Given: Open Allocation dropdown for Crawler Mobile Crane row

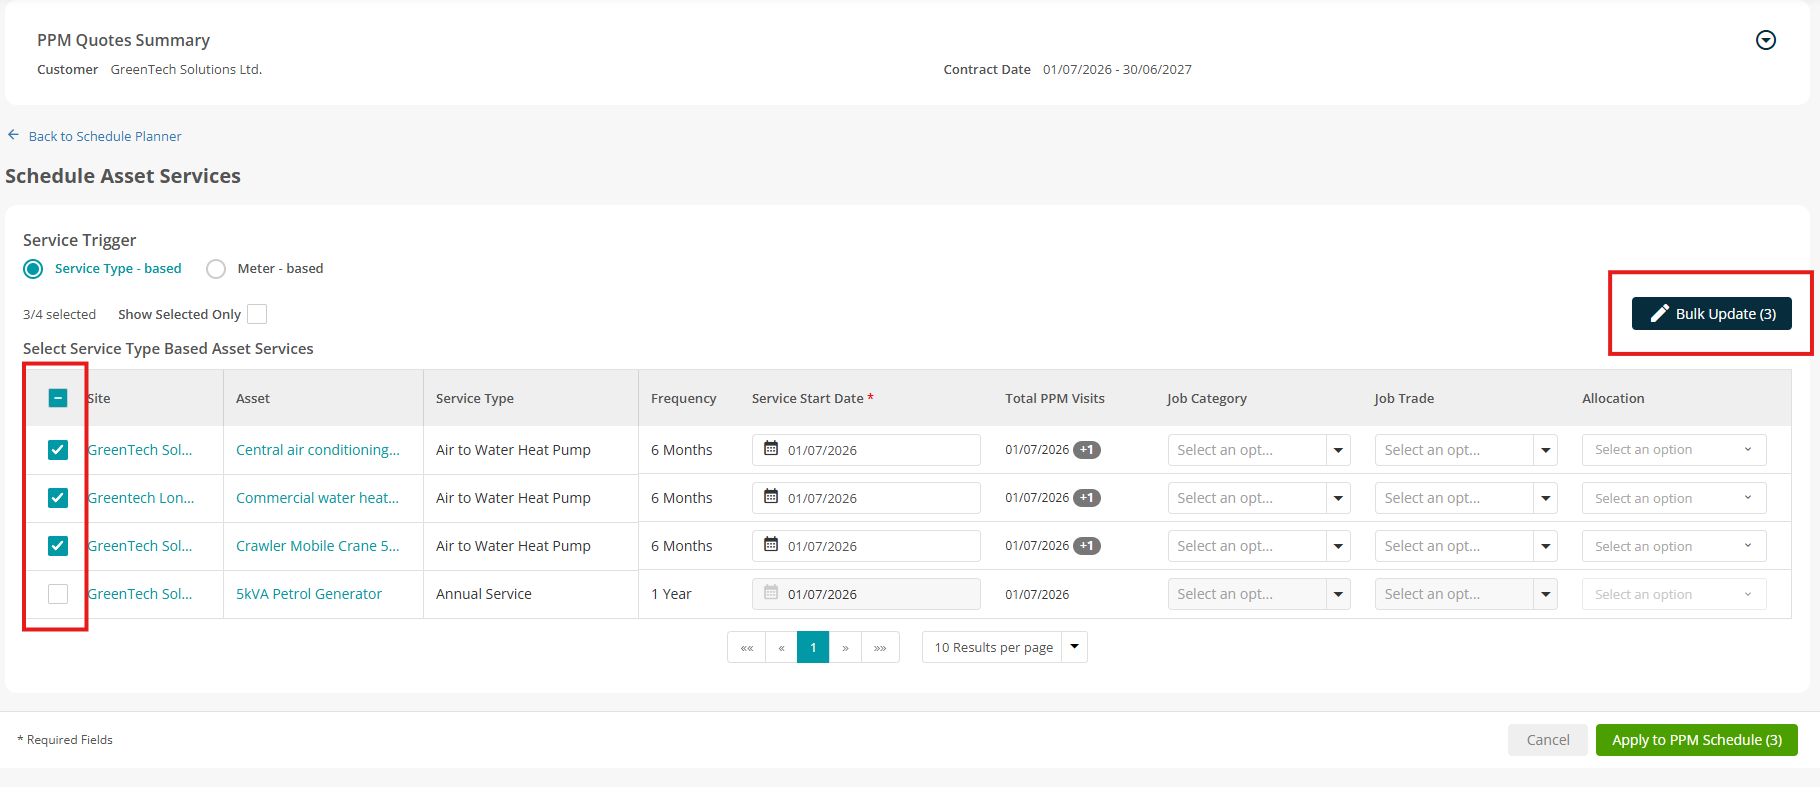Looking at the screenshot, I should tap(1674, 546).
